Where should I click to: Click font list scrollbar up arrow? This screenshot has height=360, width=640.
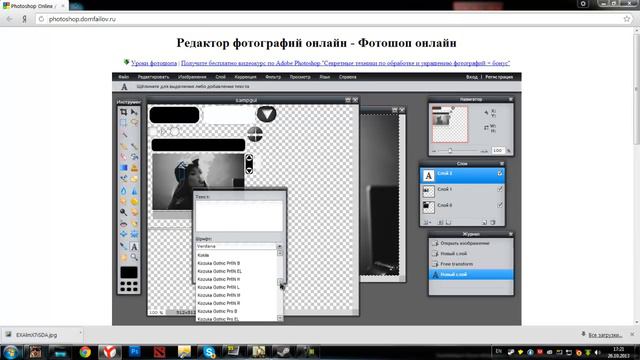pos(280,253)
